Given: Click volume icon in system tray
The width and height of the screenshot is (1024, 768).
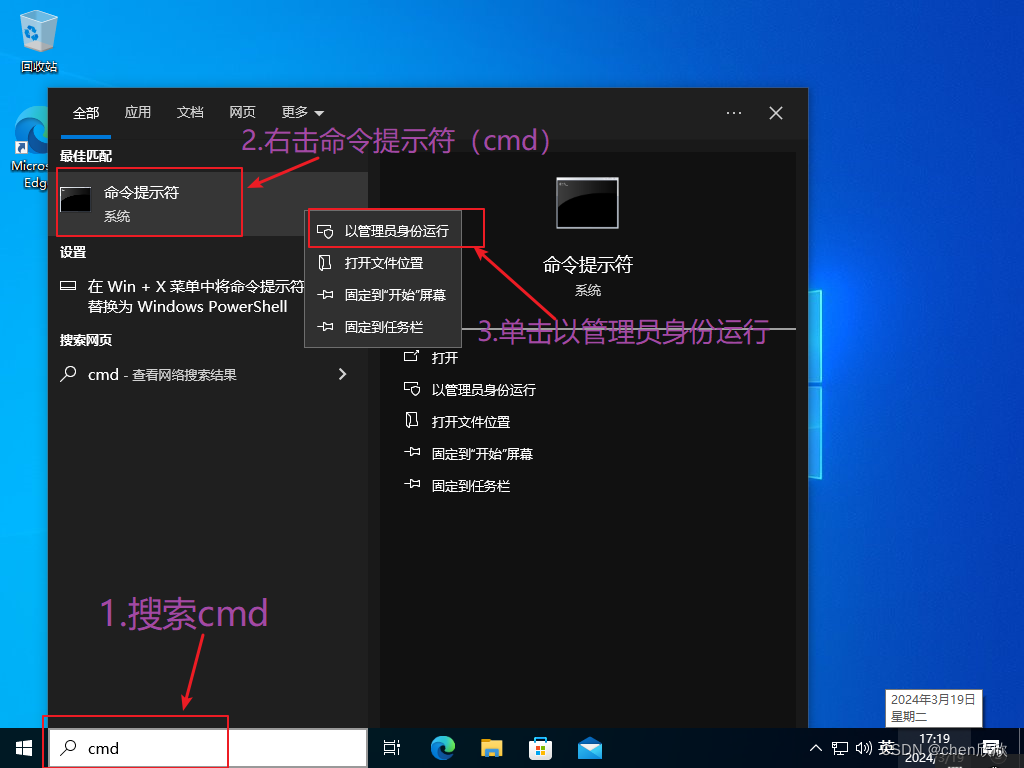Looking at the screenshot, I should point(864,748).
